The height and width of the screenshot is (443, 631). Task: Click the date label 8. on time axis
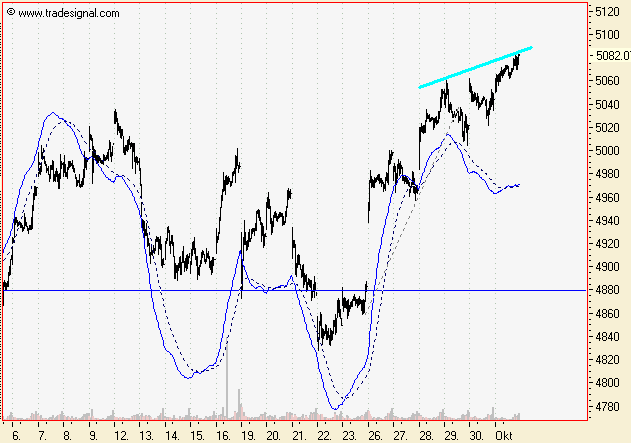(68, 436)
